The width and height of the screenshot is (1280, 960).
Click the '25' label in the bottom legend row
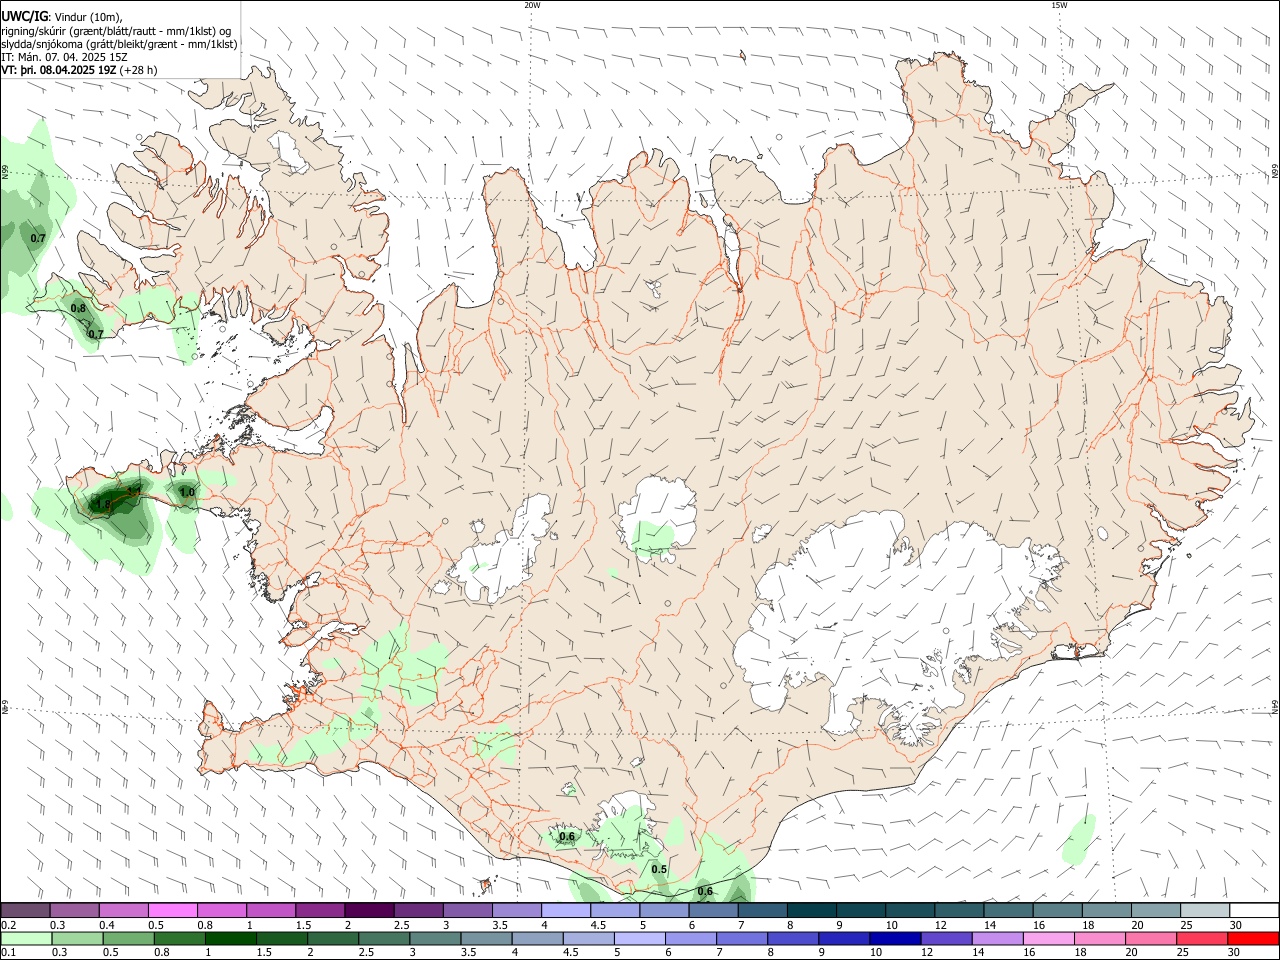point(1184,953)
